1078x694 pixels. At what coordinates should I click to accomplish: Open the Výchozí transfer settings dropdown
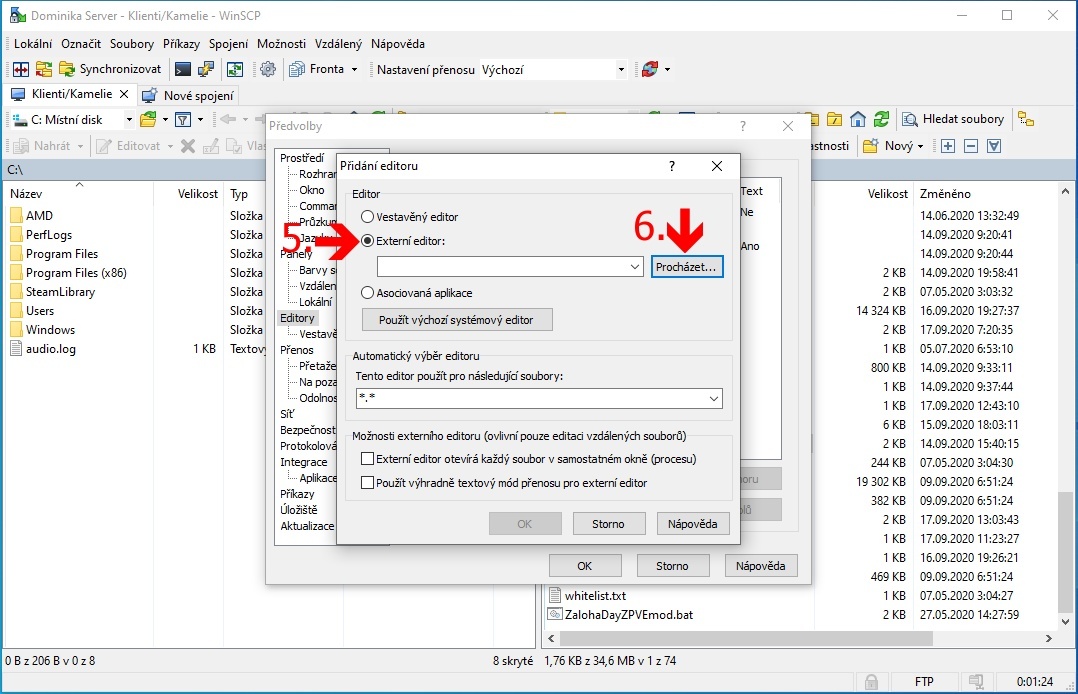coord(621,69)
